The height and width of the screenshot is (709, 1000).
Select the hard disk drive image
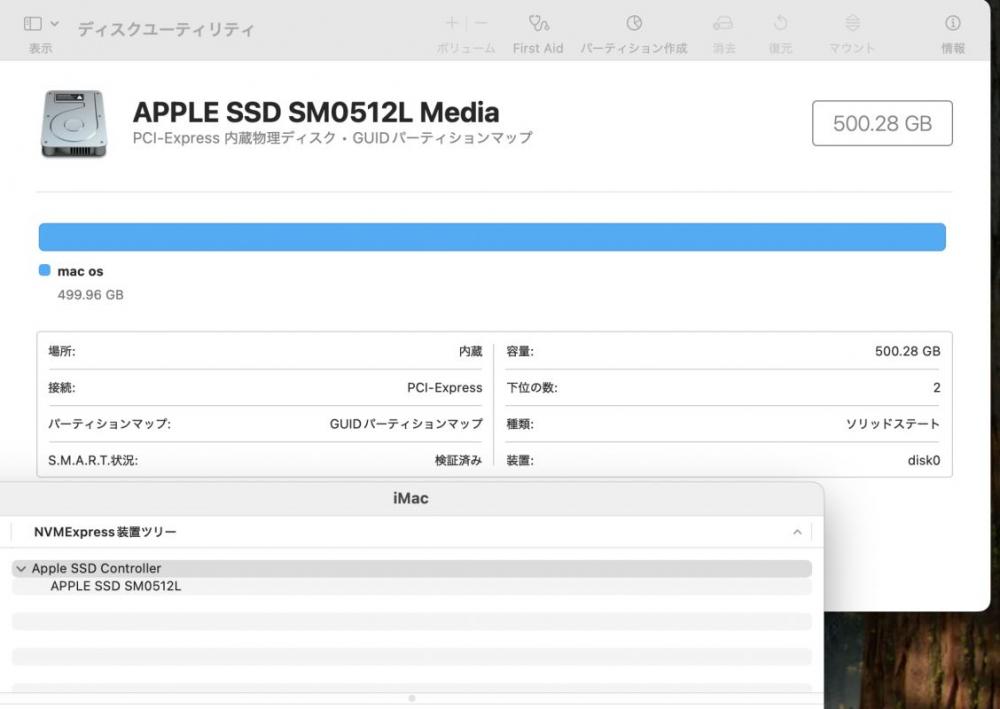pyautogui.click(x=73, y=123)
